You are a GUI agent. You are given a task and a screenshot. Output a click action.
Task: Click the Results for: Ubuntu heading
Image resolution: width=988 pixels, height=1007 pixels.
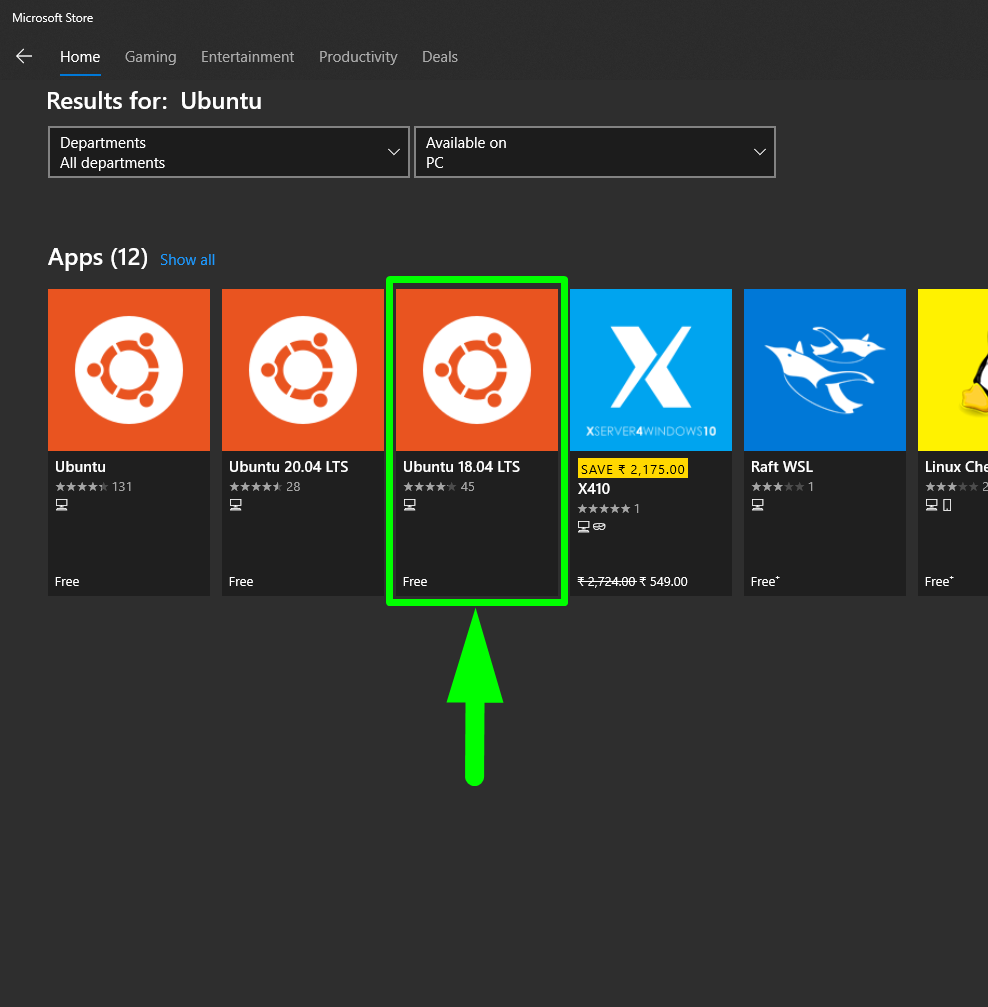click(154, 101)
